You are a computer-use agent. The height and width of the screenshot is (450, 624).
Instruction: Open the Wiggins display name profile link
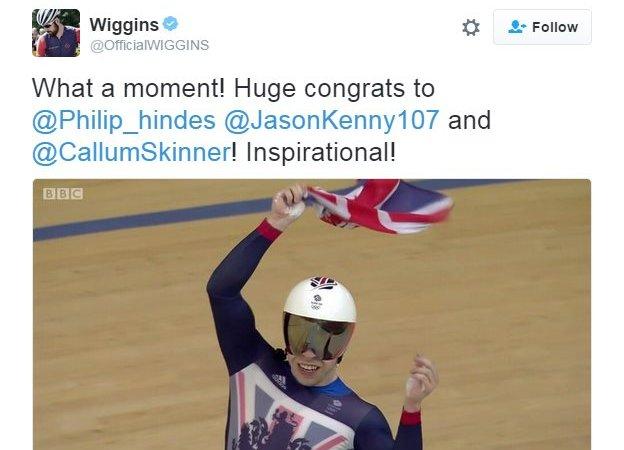124,25
